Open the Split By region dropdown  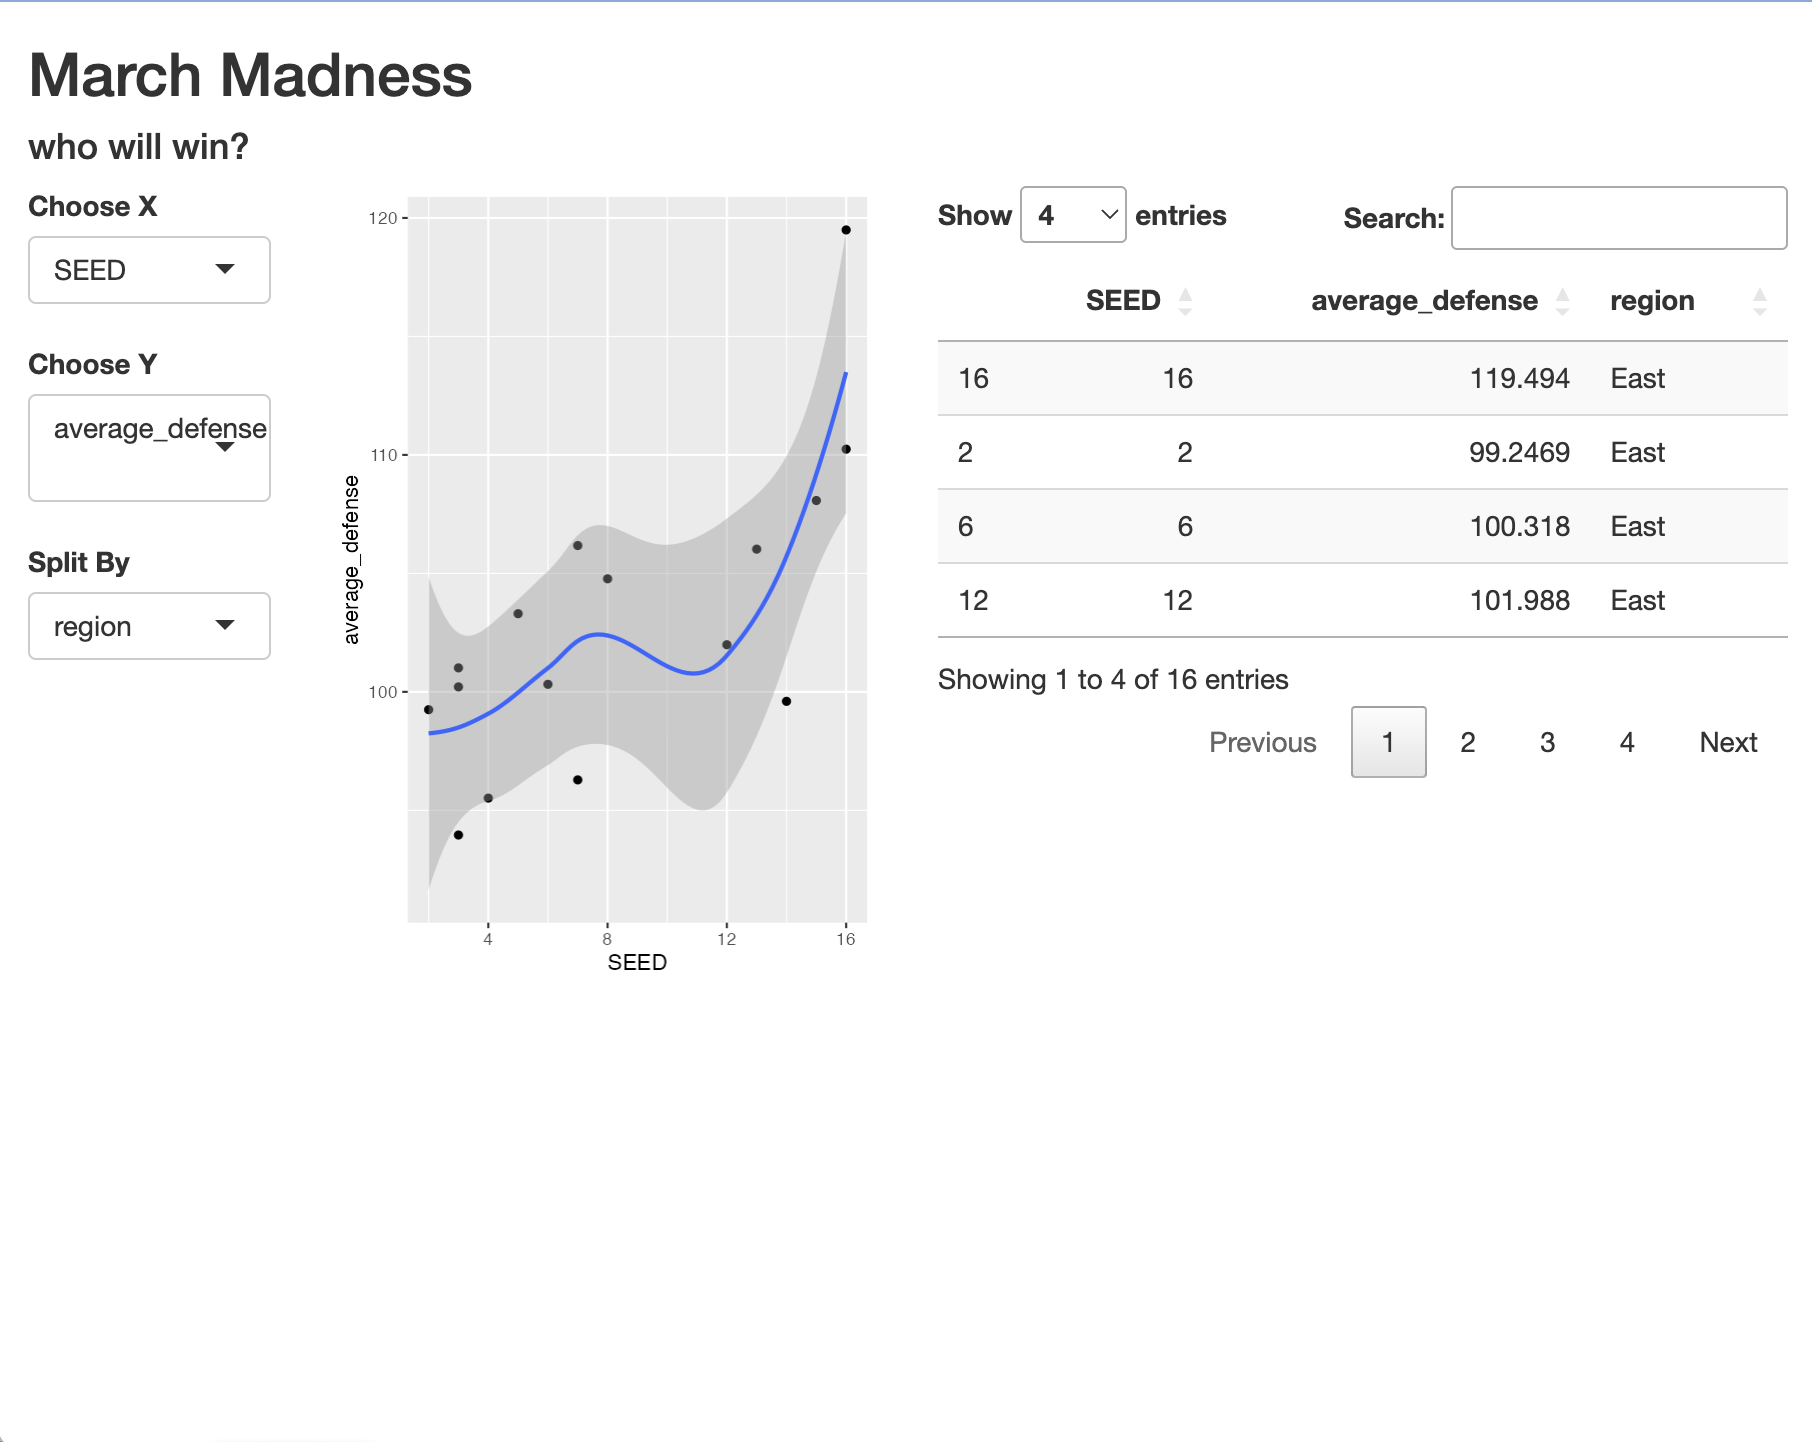click(149, 626)
